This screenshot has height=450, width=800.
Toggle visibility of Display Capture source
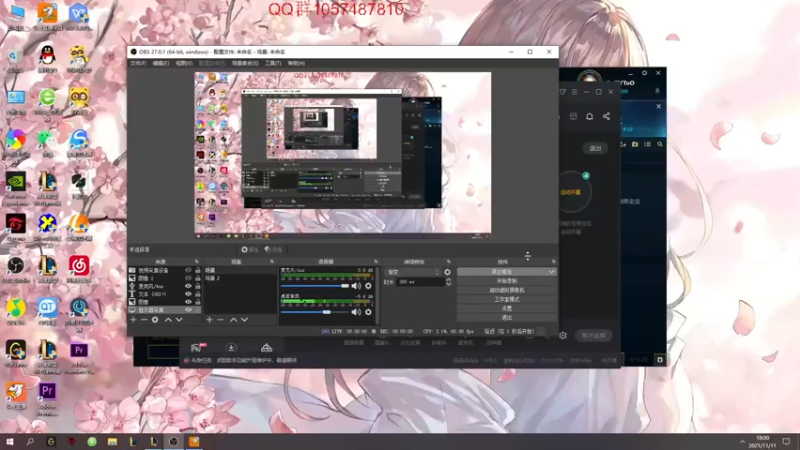click(x=188, y=310)
